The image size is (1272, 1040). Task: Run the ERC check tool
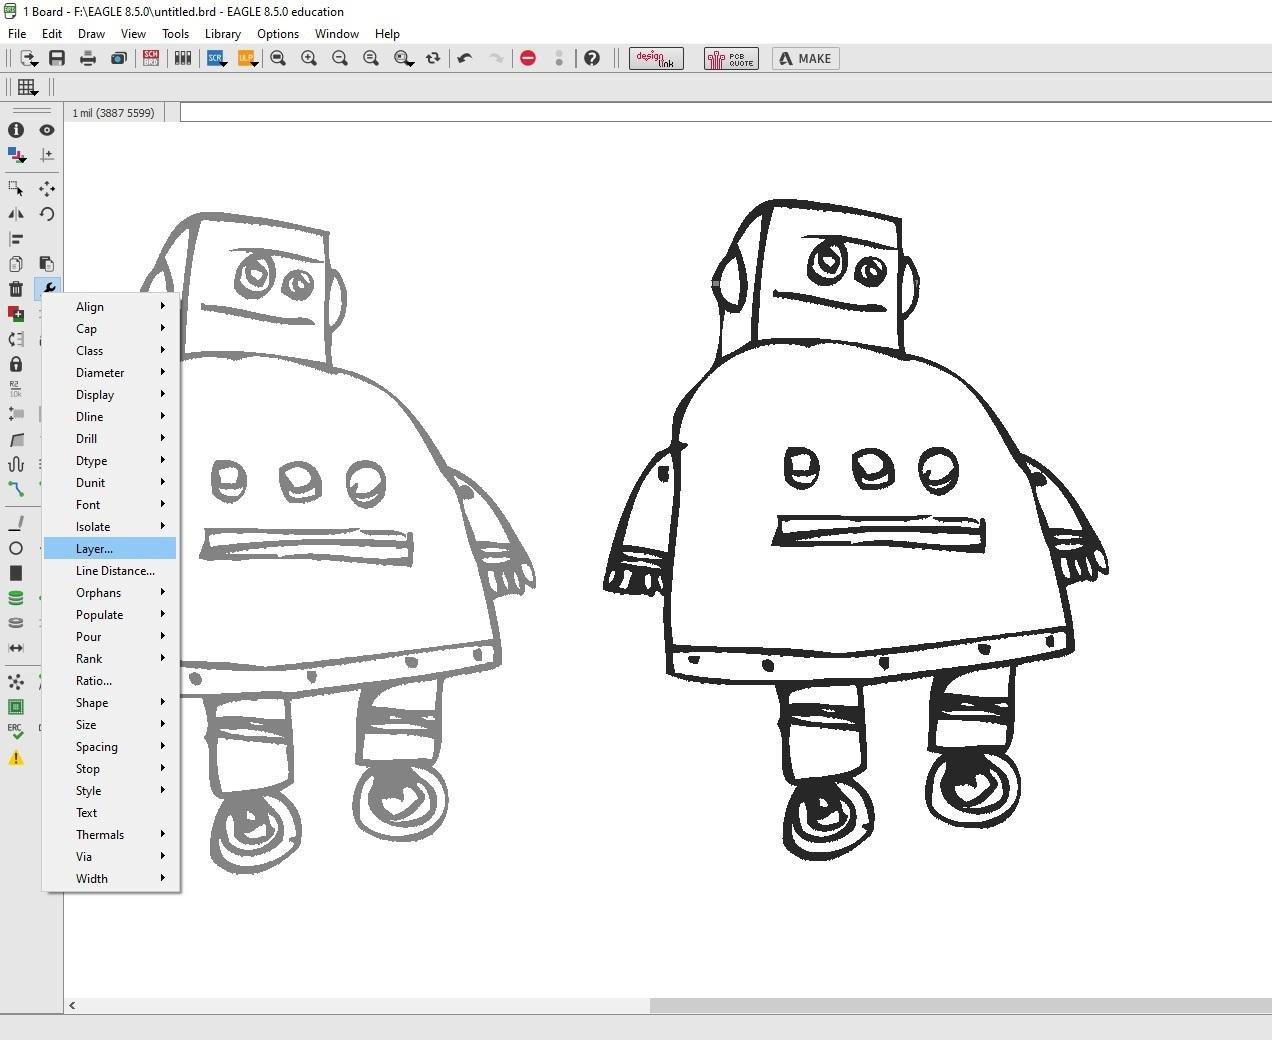pos(16,730)
